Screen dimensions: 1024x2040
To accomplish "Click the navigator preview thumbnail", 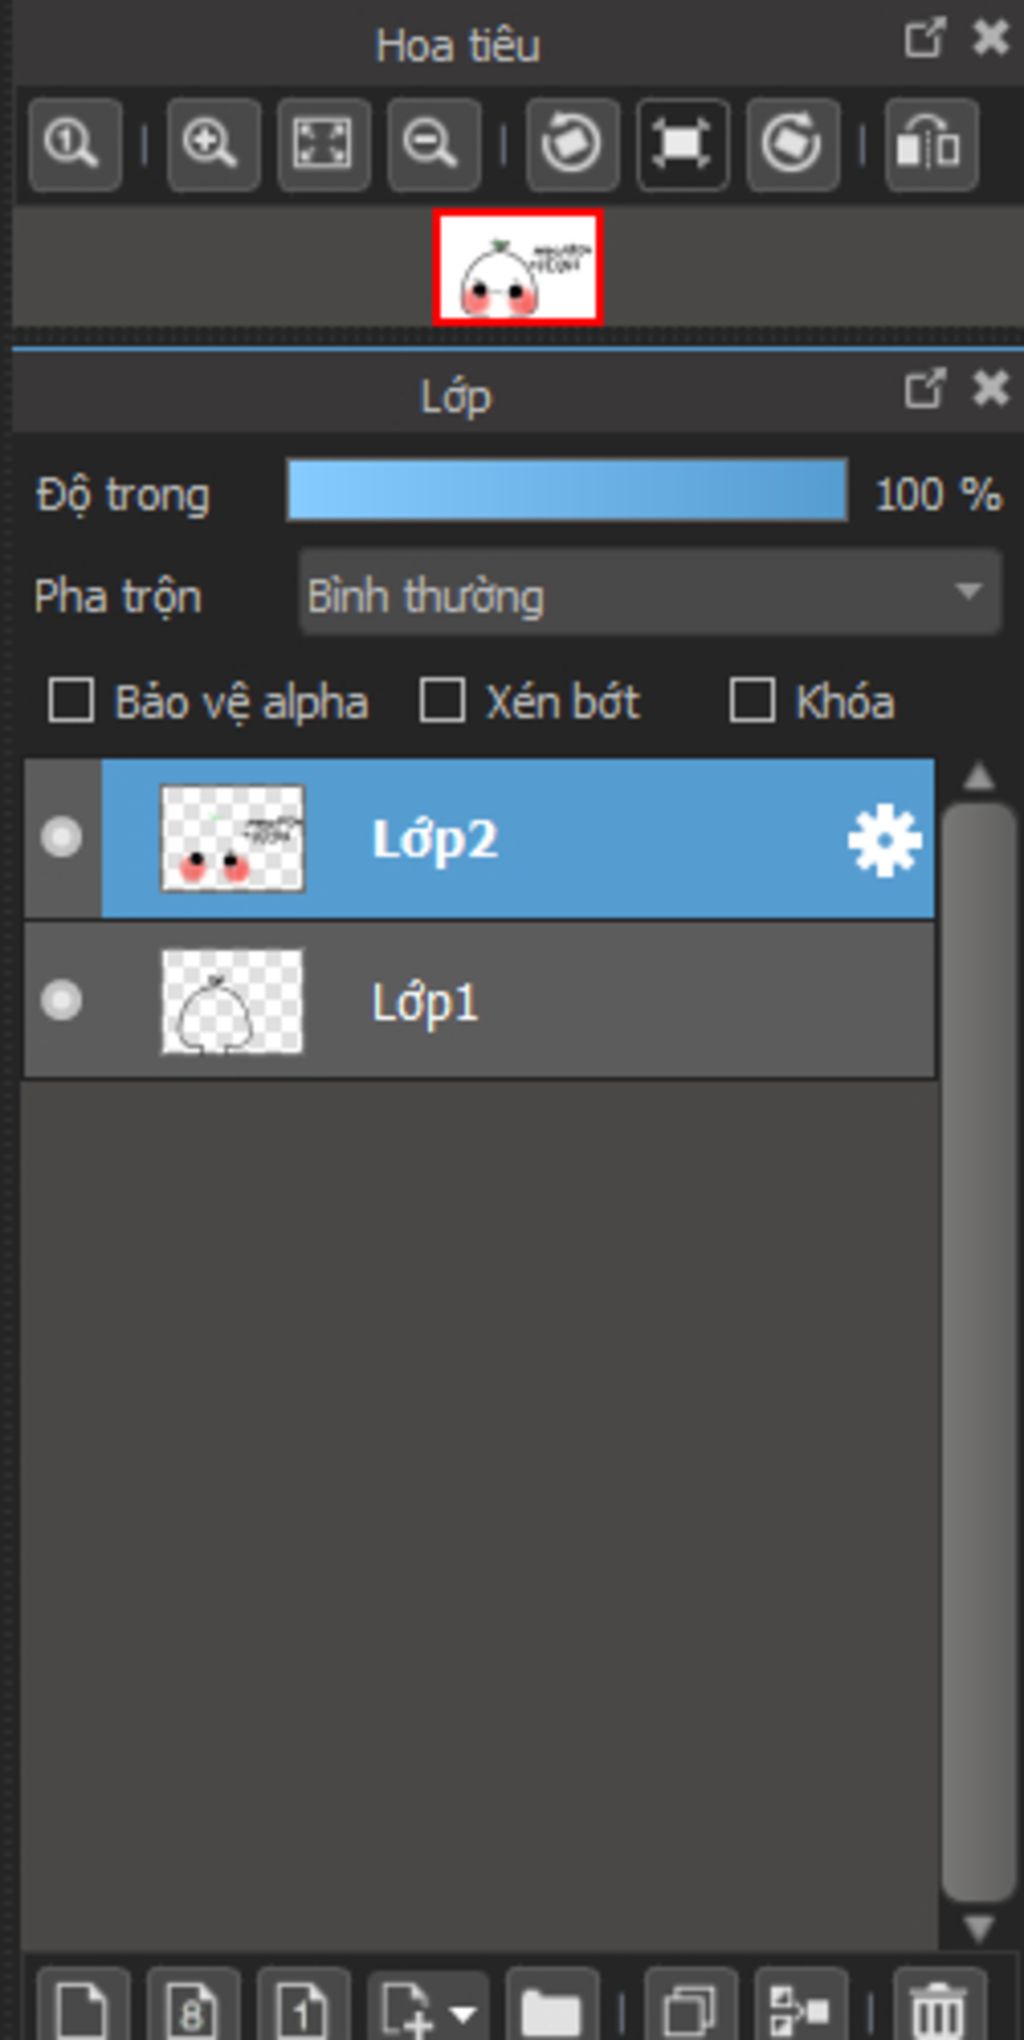I will coord(517,267).
